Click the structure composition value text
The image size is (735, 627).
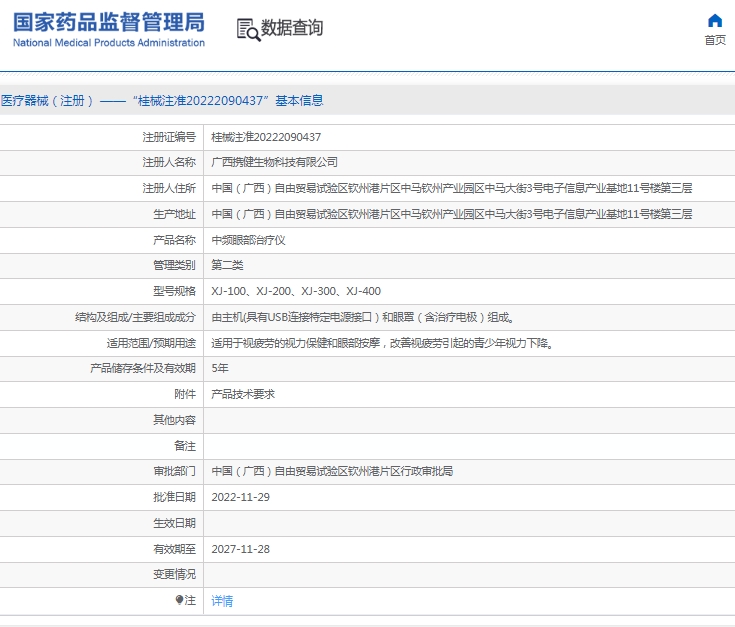point(363,317)
